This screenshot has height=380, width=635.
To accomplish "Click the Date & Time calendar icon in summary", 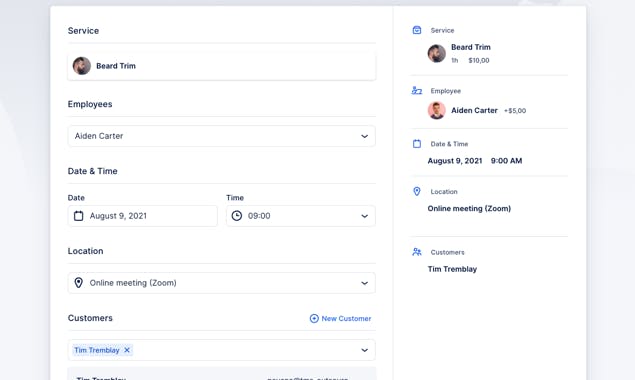I will (x=417, y=143).
